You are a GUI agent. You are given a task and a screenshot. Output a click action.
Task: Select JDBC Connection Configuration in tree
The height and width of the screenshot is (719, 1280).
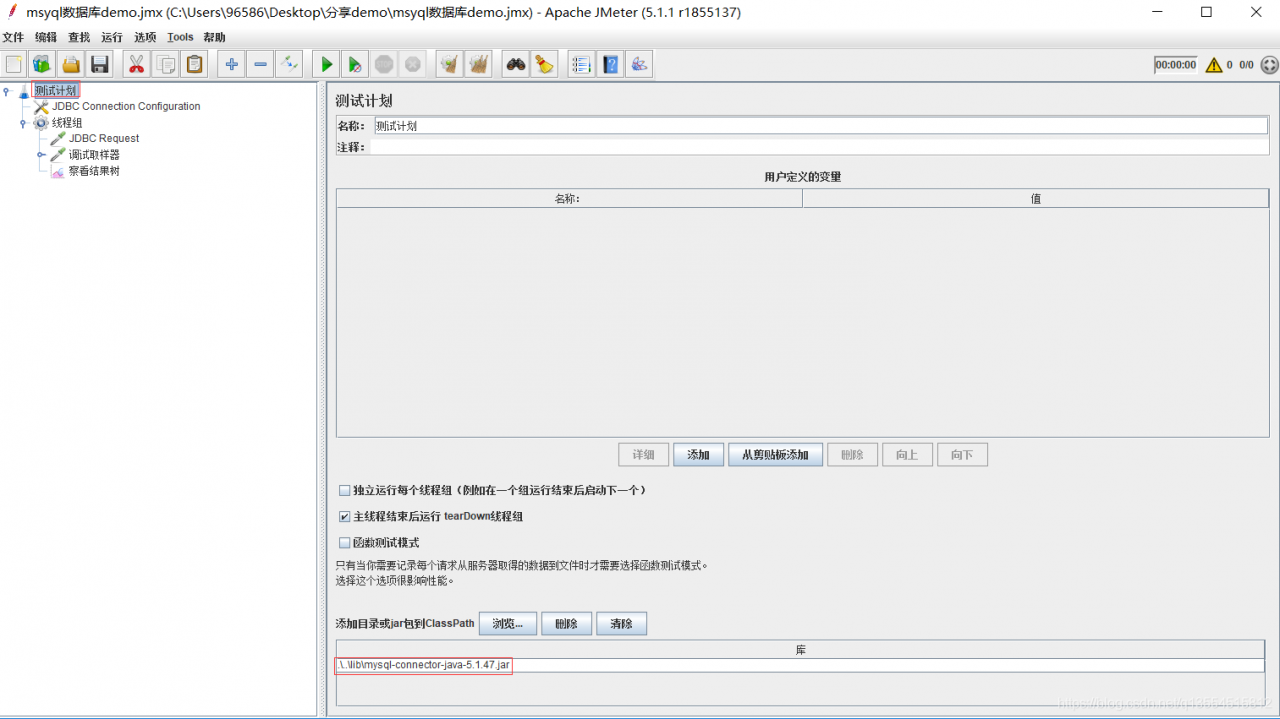click(x=126, y=106)
